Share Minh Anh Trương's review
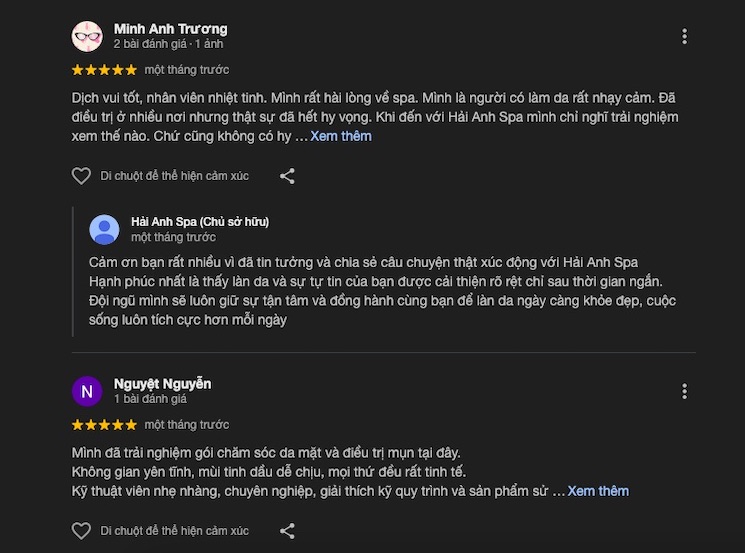 point(287,176)
